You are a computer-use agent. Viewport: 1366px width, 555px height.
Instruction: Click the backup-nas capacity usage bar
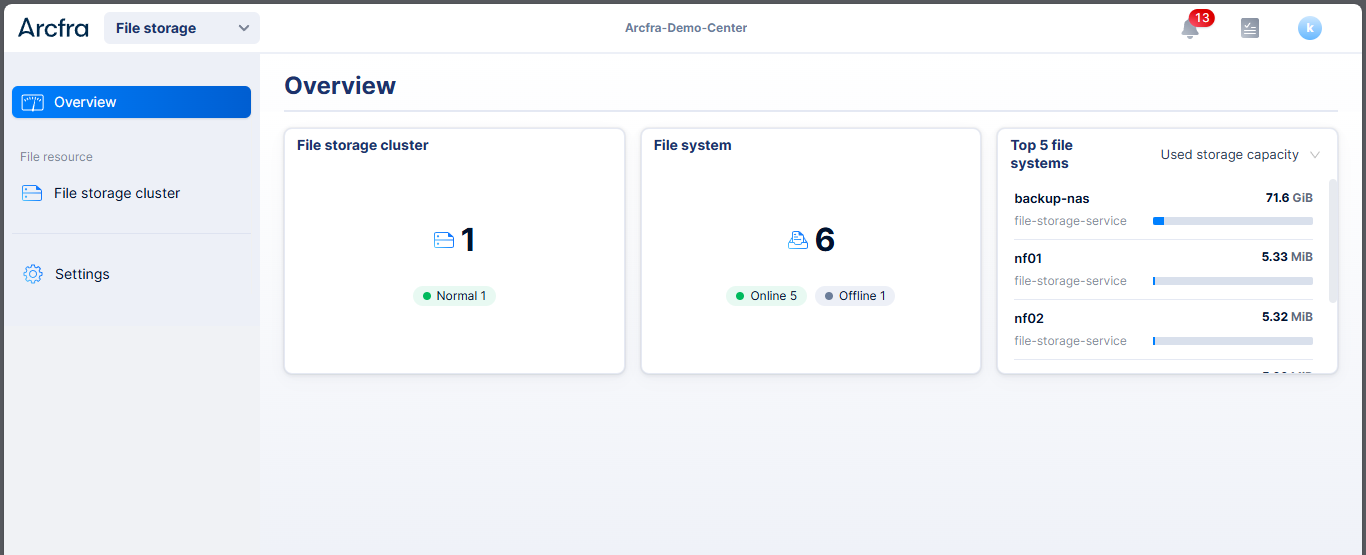pos(1232,221)
